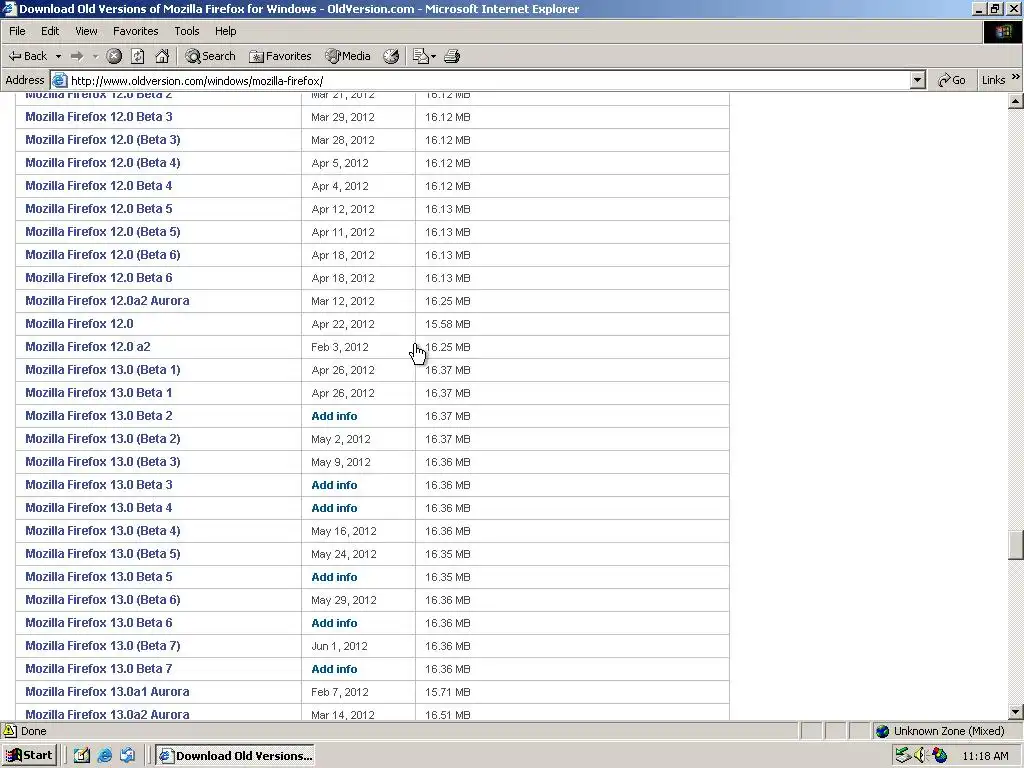Go to the Home page icon
The image size is (1024, 768).
pyautogui.click(x=162, y=56)
